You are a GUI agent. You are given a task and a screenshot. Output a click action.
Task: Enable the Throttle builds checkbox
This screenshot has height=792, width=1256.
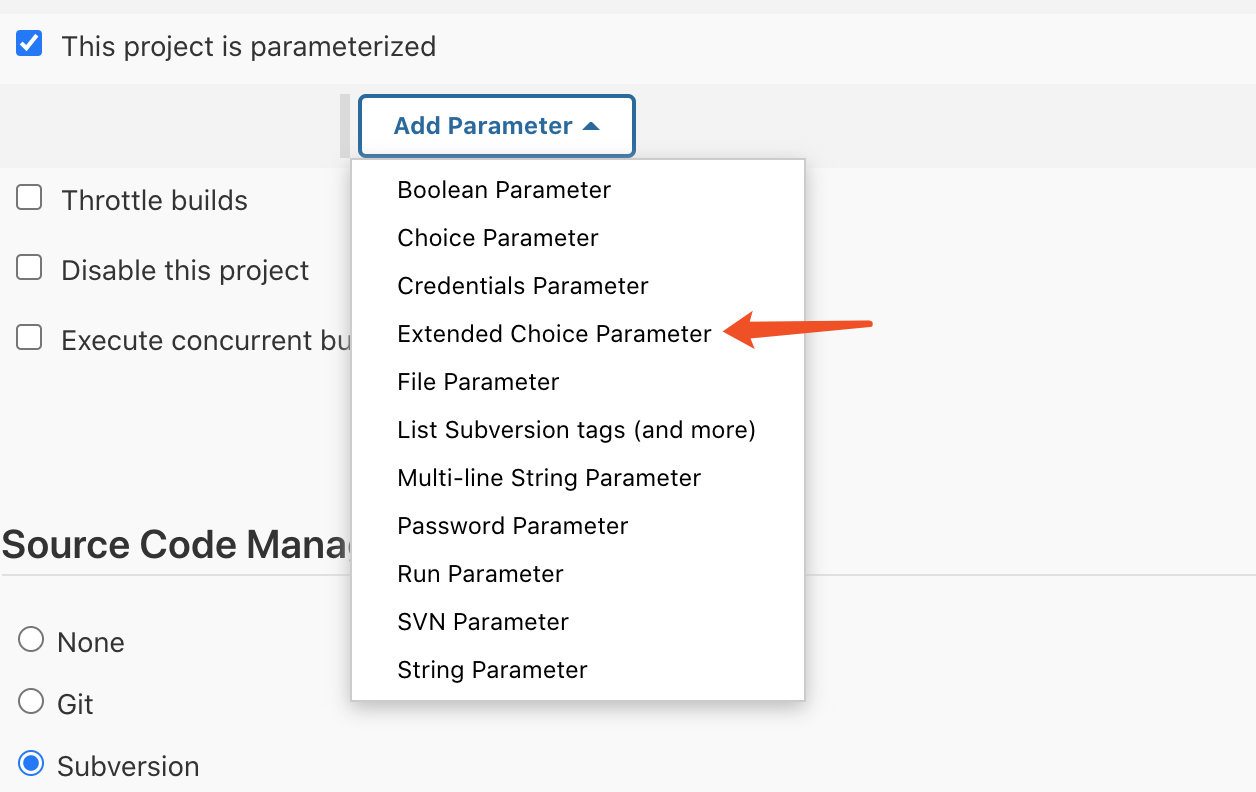29,198
